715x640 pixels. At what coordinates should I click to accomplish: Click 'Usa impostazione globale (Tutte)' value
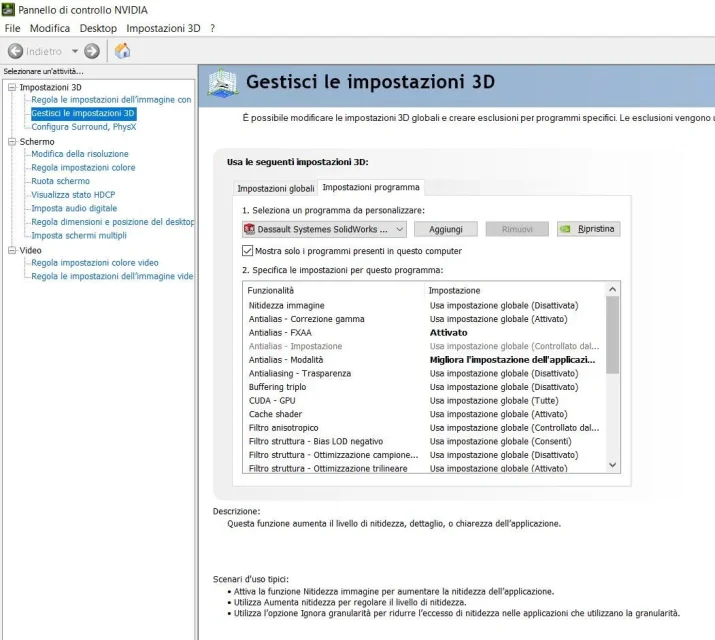494,401
